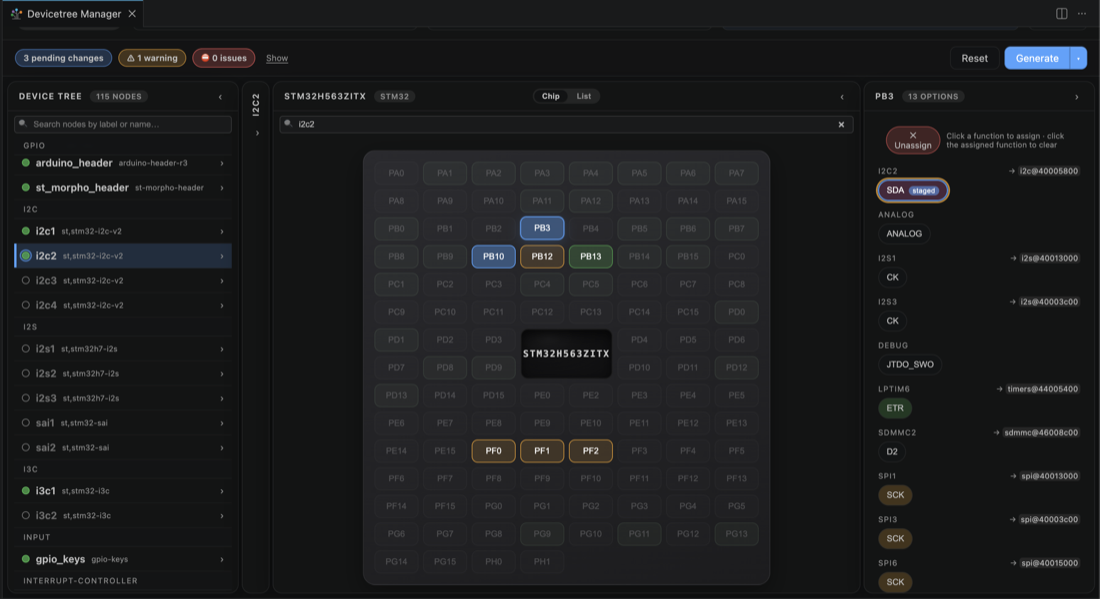Click the 3 pending changes badge
The width and height of the screenshot is (1100, 599).
pyautogui.click(x=63, y=58)
